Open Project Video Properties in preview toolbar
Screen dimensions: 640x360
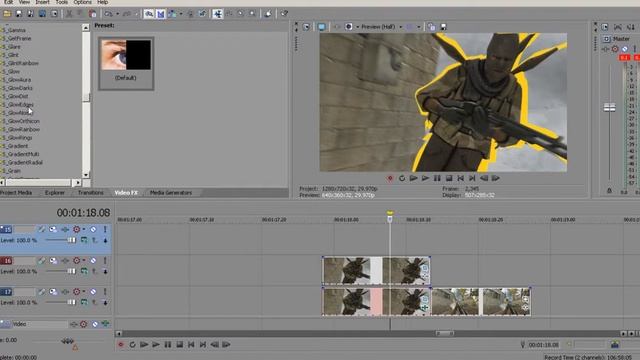(x=307, y=27)
